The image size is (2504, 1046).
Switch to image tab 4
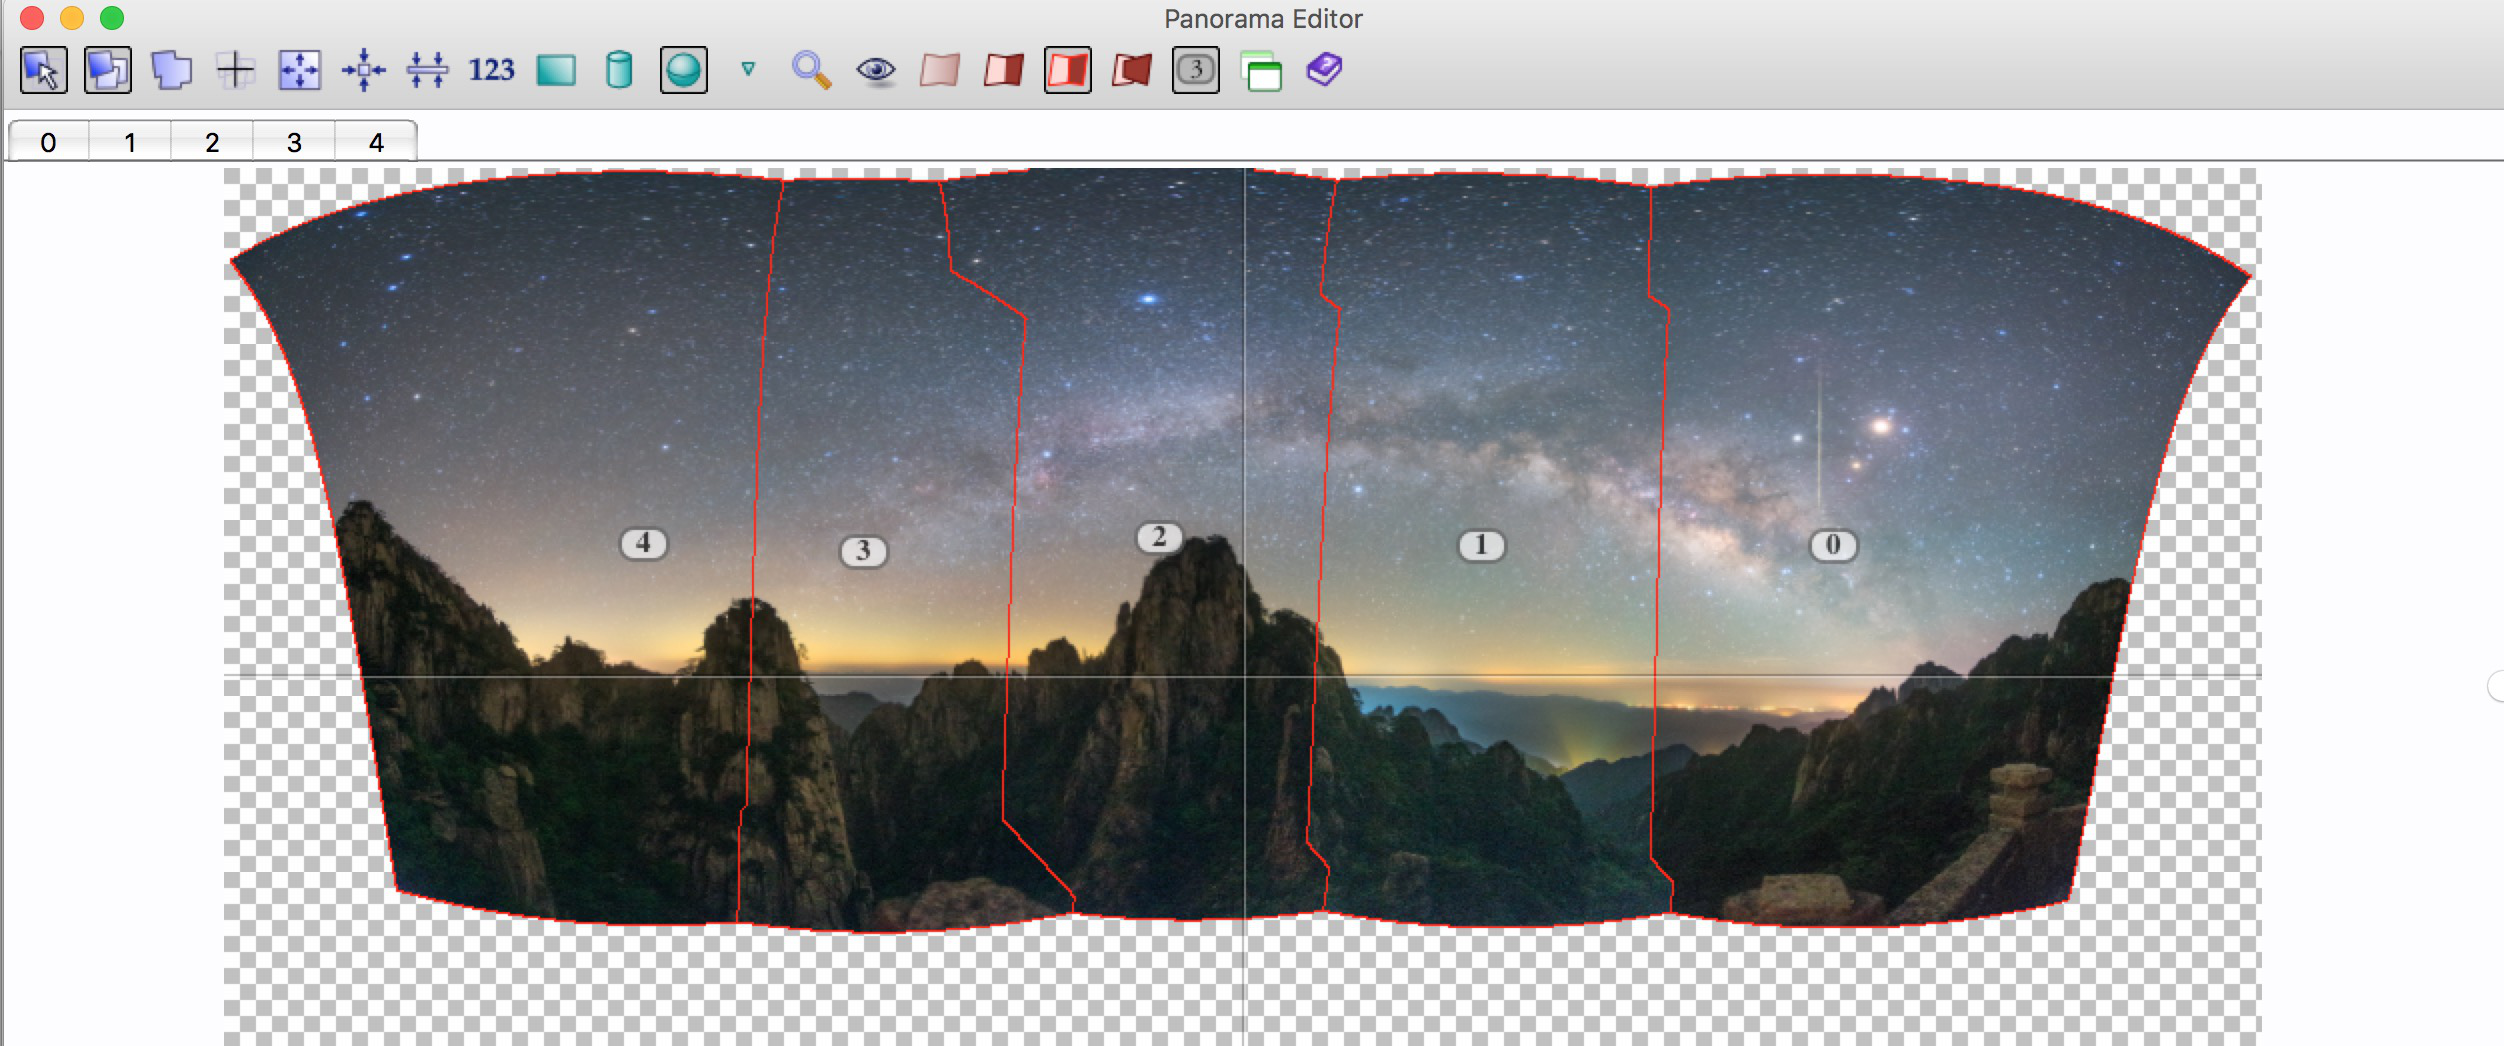tap(376, 142)
